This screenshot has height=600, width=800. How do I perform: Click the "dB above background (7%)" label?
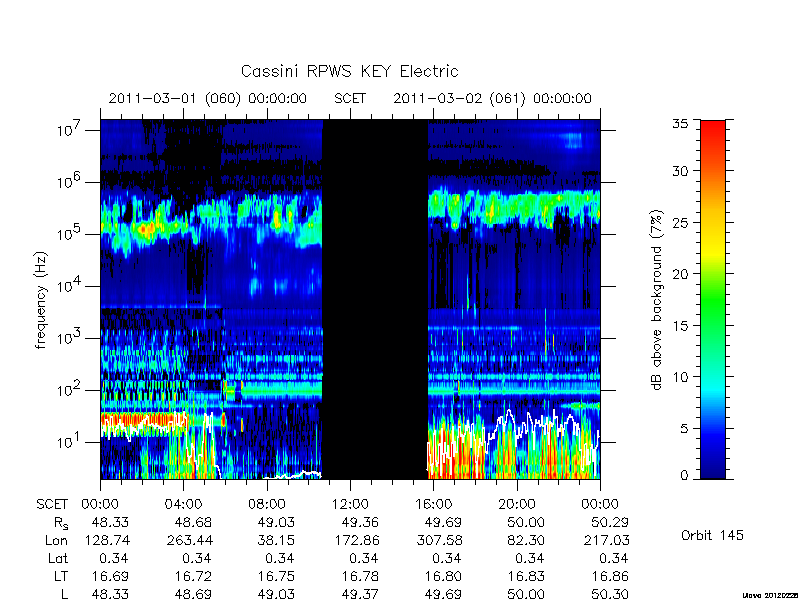(x=657, y=300)
